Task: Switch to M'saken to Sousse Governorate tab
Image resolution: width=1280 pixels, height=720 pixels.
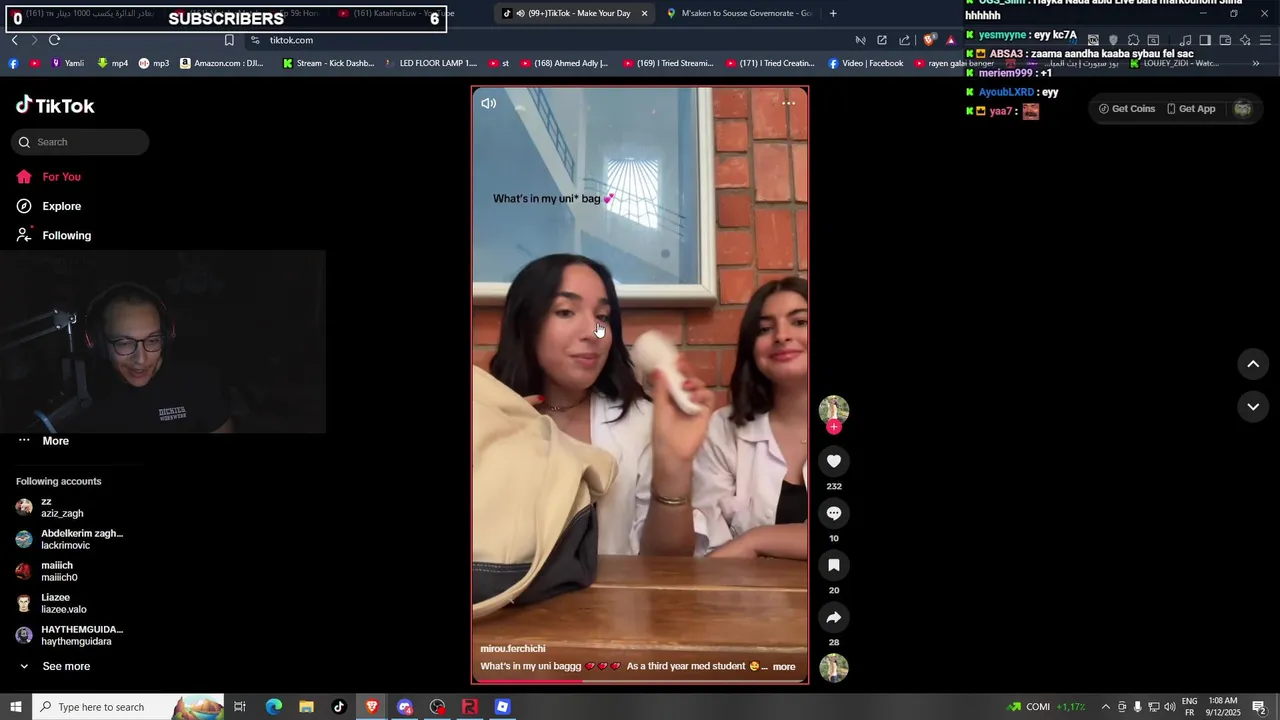Action: (x=740, y=13)
